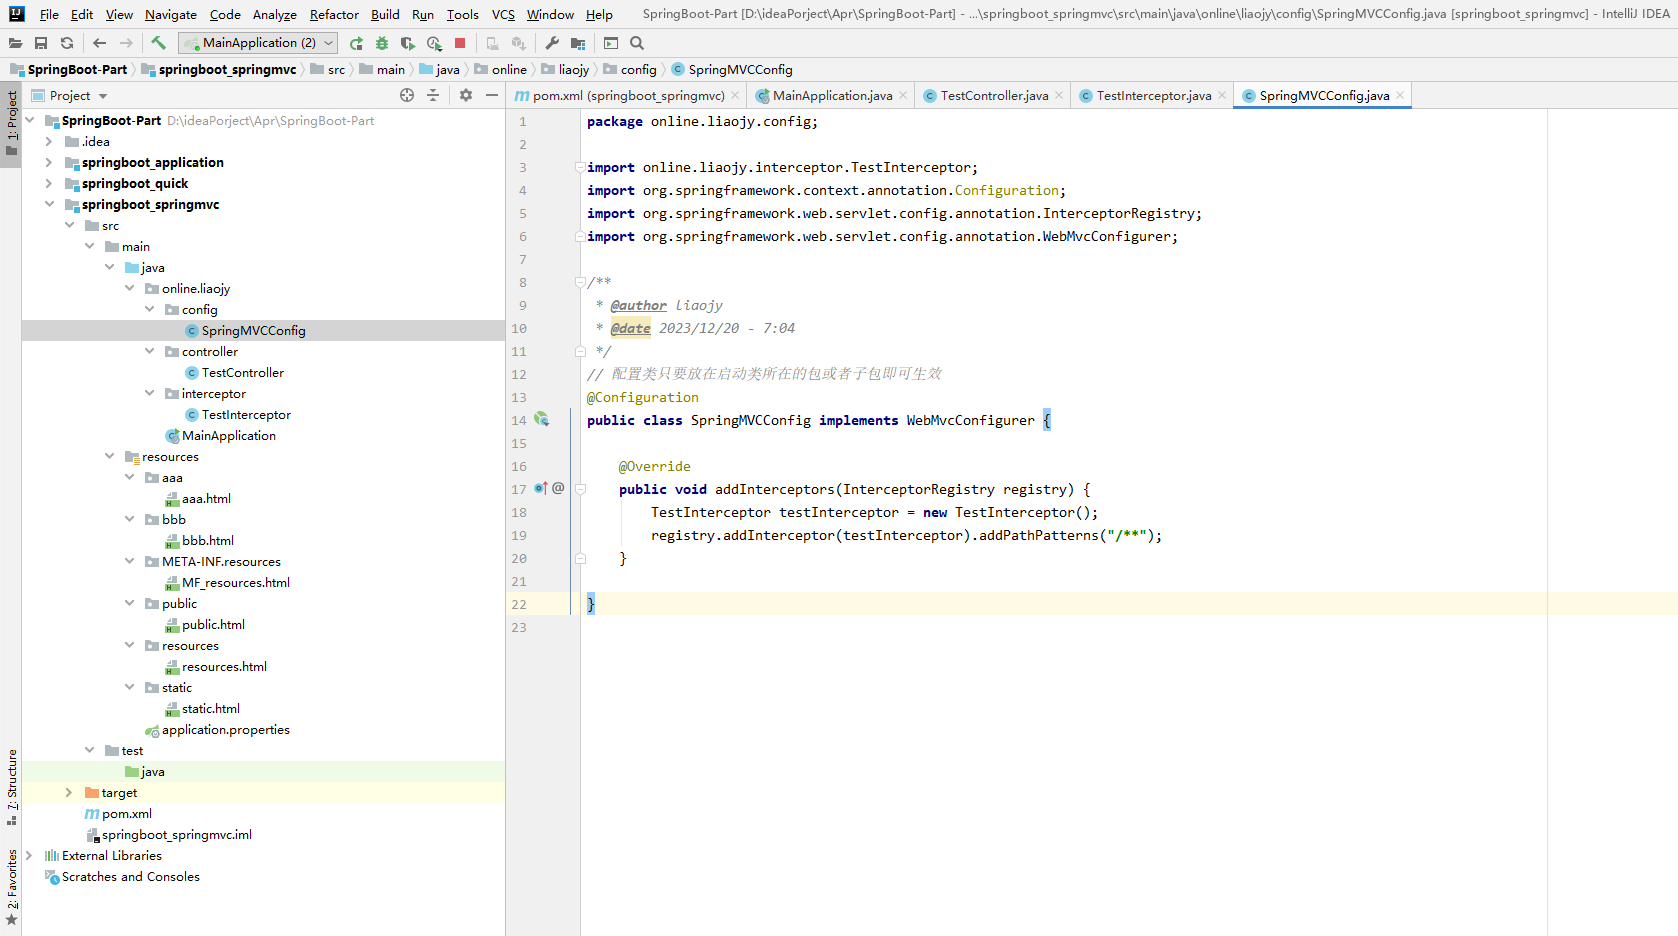Expand the springboot_application module

[49, 162]
